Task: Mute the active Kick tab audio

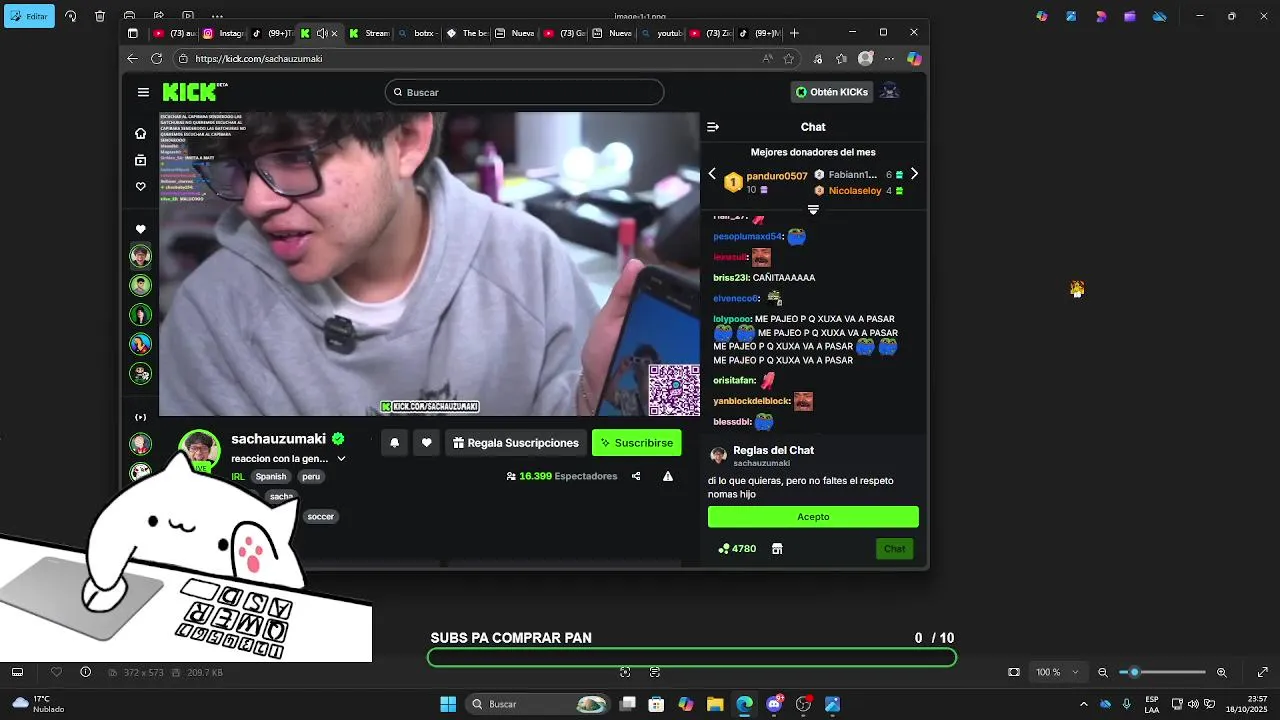Action: (x=321, y=33)
